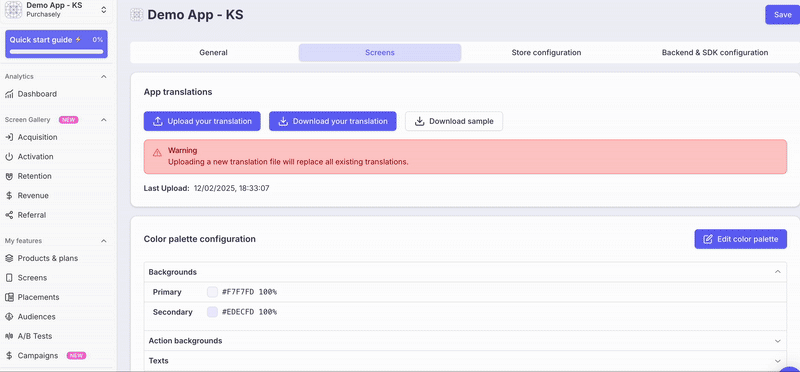Open the Store configuration tab

546,53
